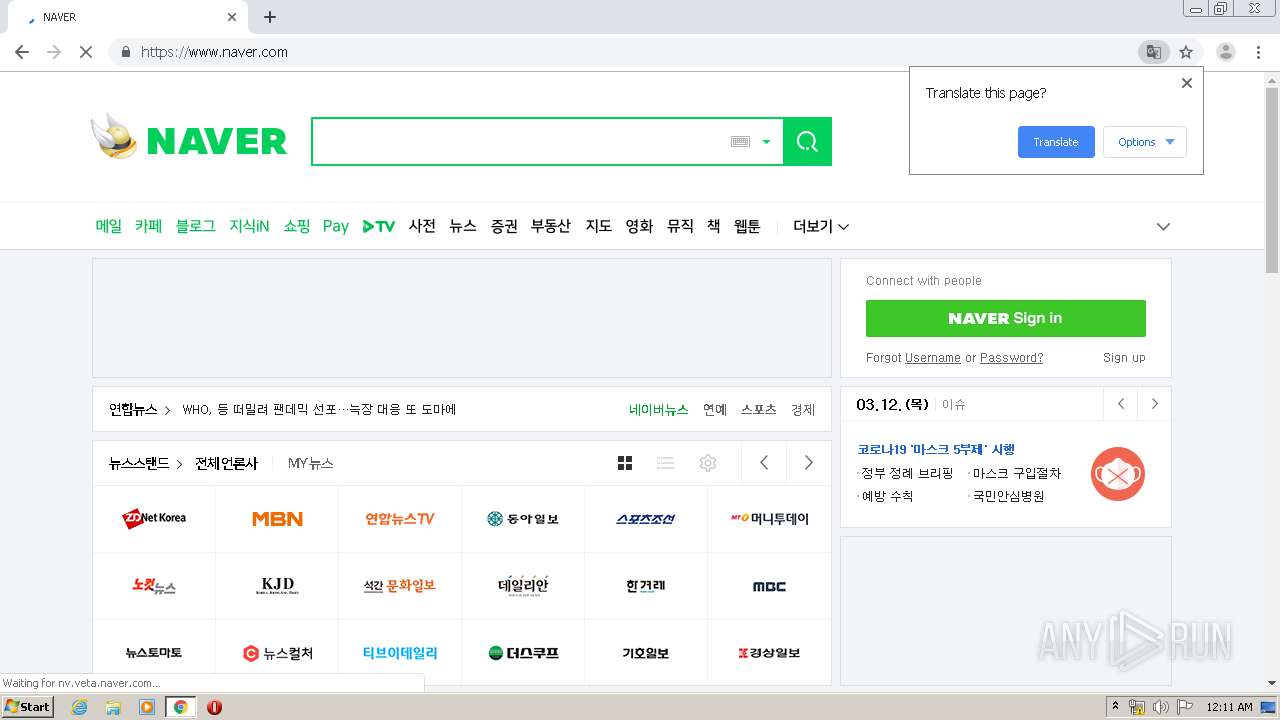1280x720 pixels.
Task: Click the green search magnifier button
Action: [x=807, y=141]
